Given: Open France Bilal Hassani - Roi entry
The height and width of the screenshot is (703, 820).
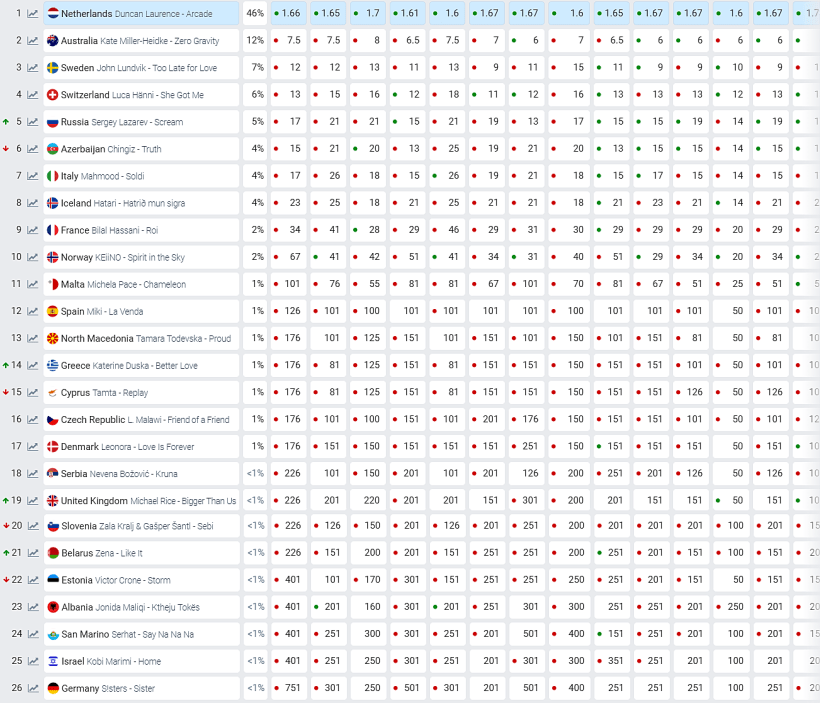Looking at the screenshot, I should [x=141, y=230].
